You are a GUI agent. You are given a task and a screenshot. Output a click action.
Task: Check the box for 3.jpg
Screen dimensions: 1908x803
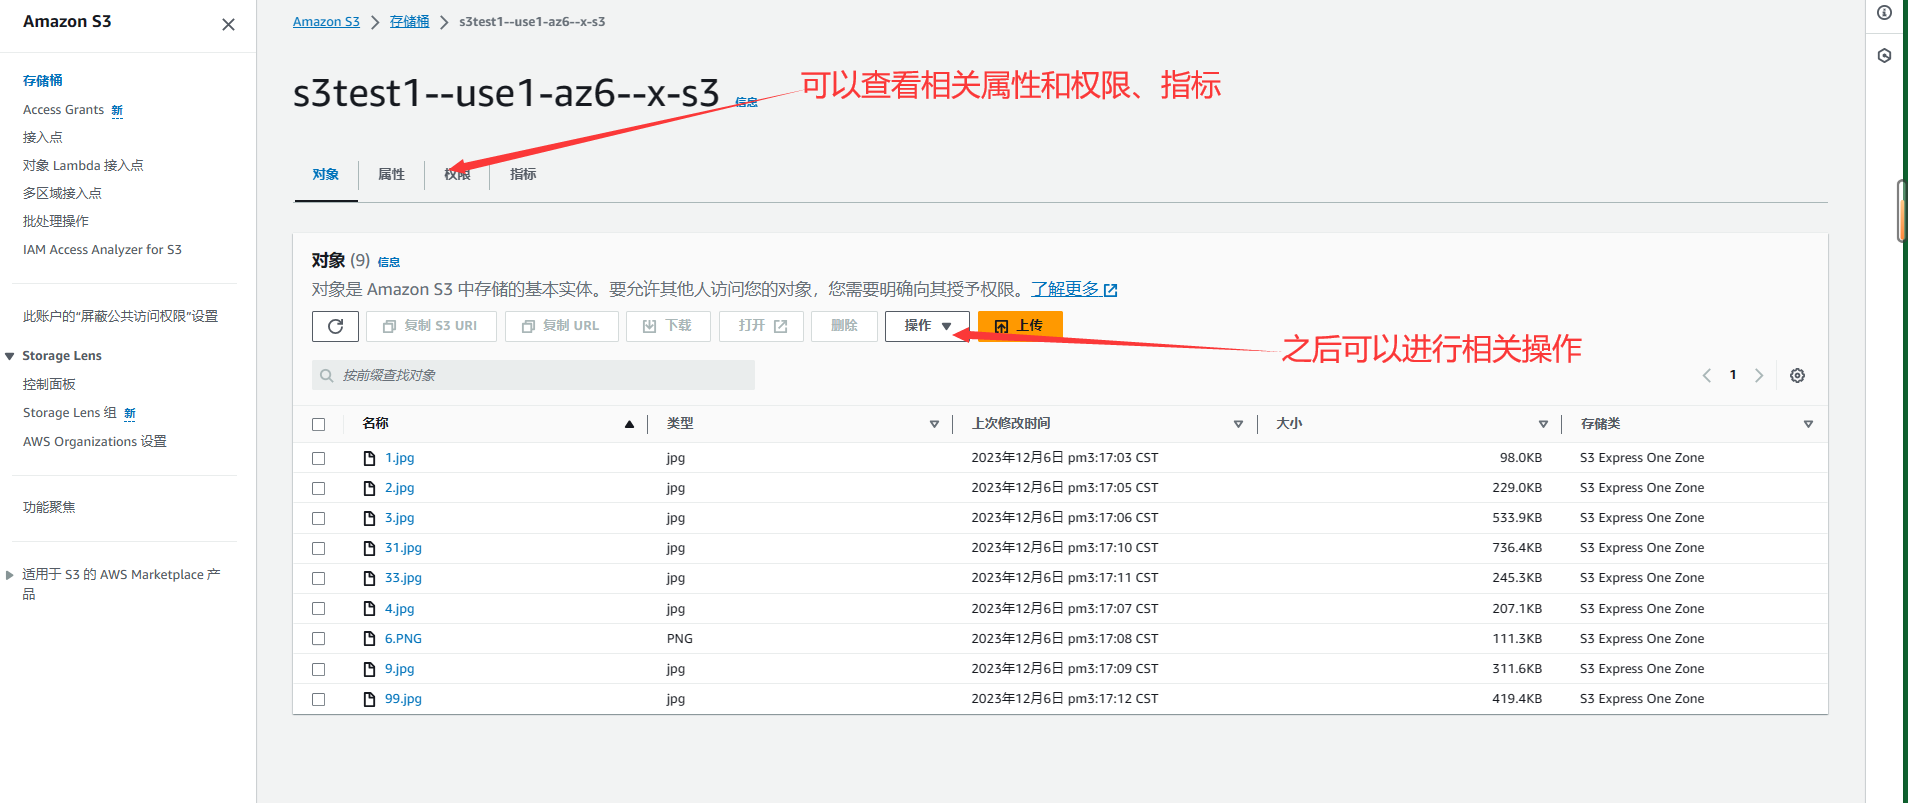coord(318,518)
